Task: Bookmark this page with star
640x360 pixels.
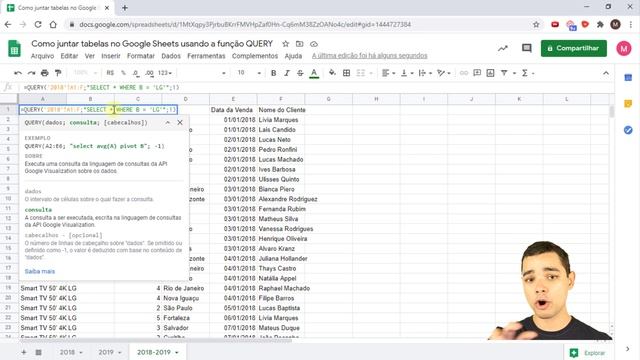Action: point(536,24)
